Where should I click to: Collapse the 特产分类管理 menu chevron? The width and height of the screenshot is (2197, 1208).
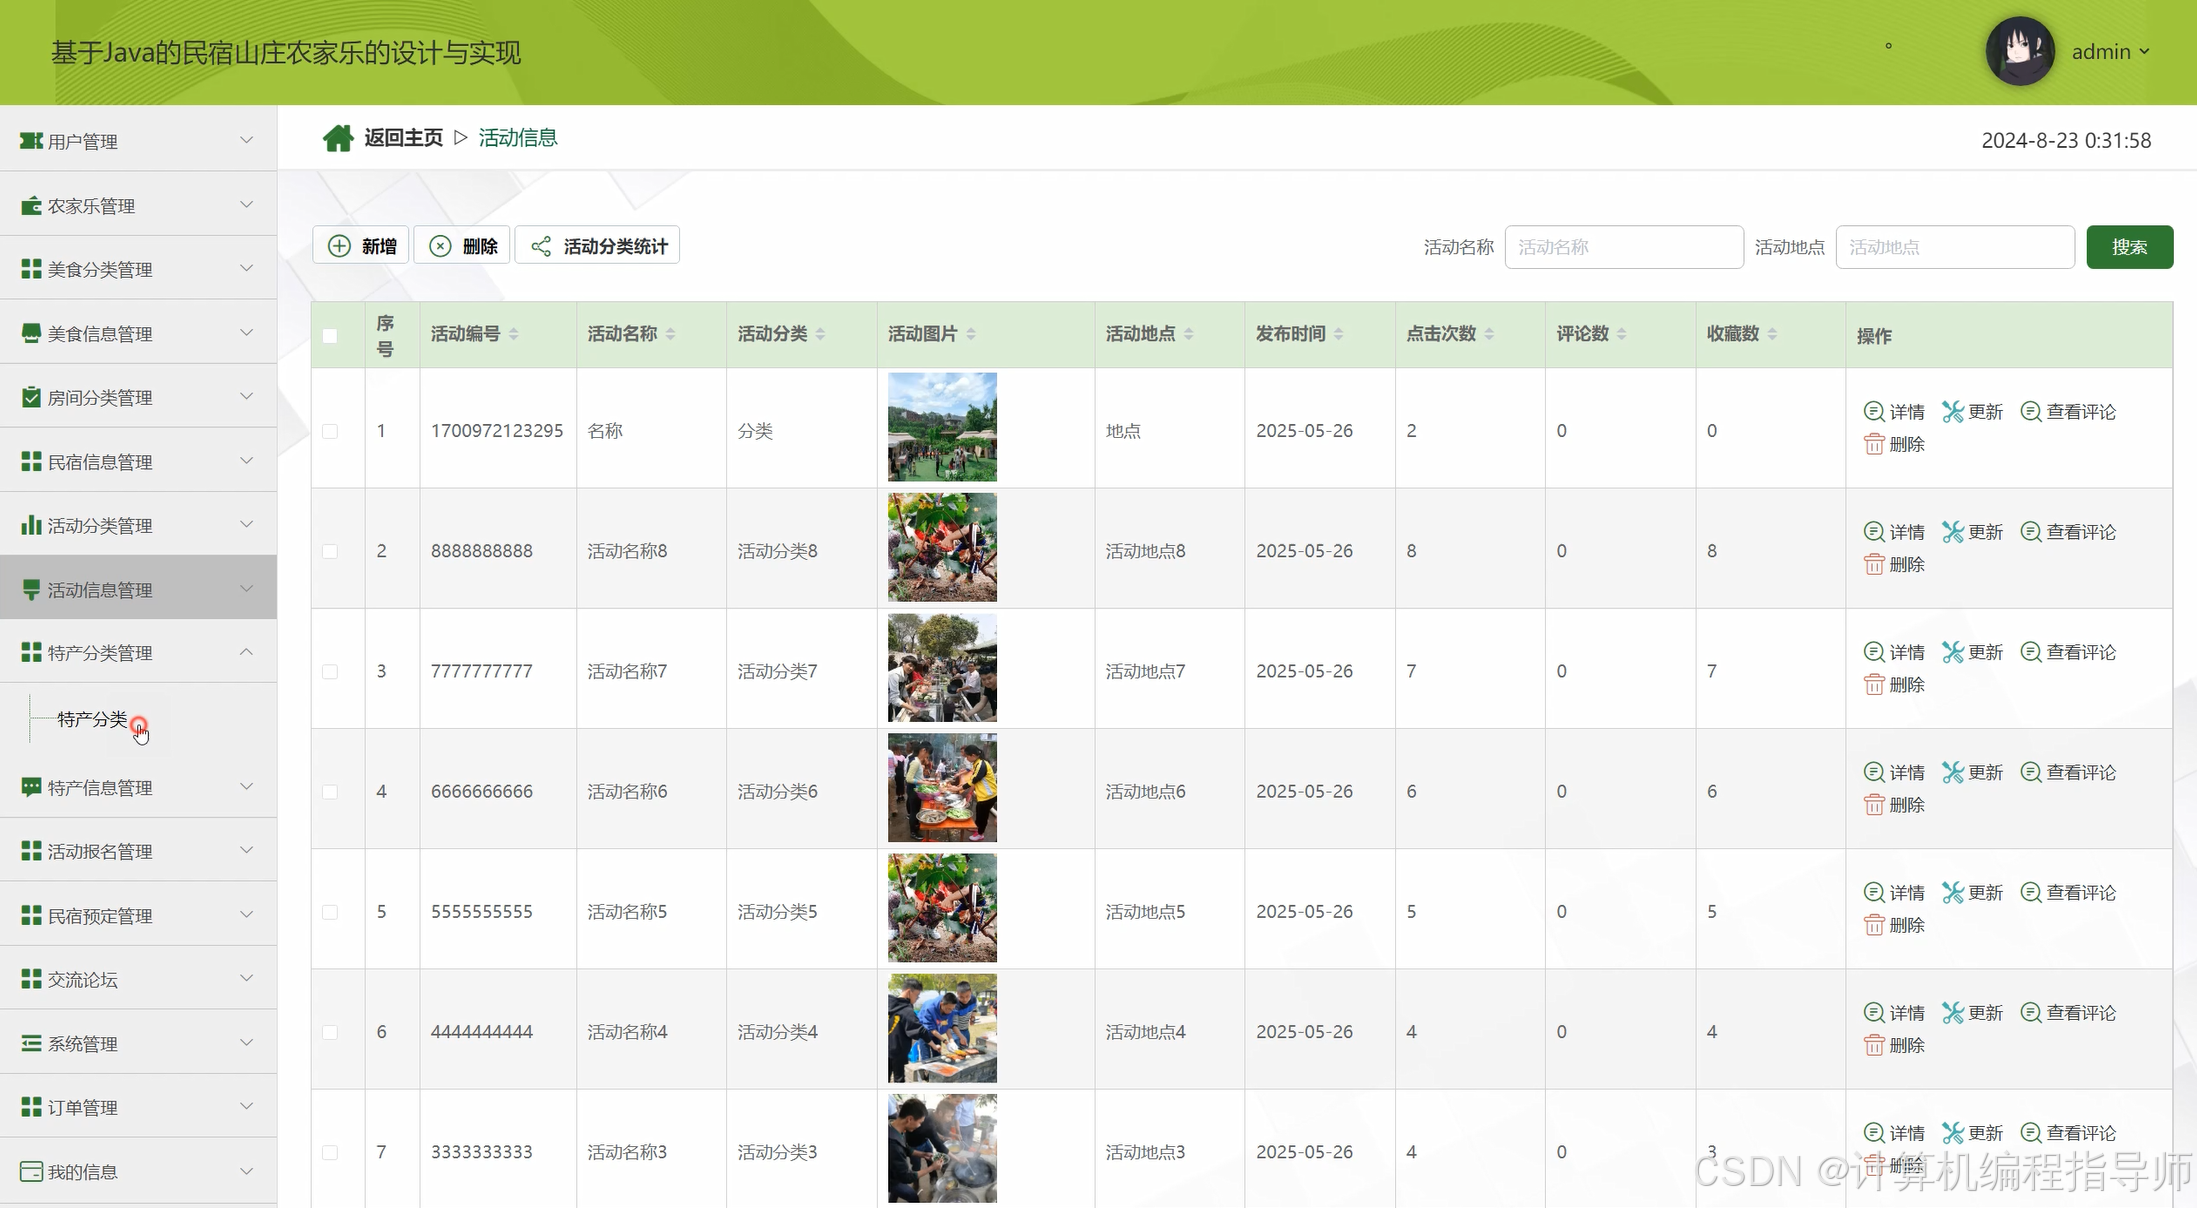click(246, 652)
